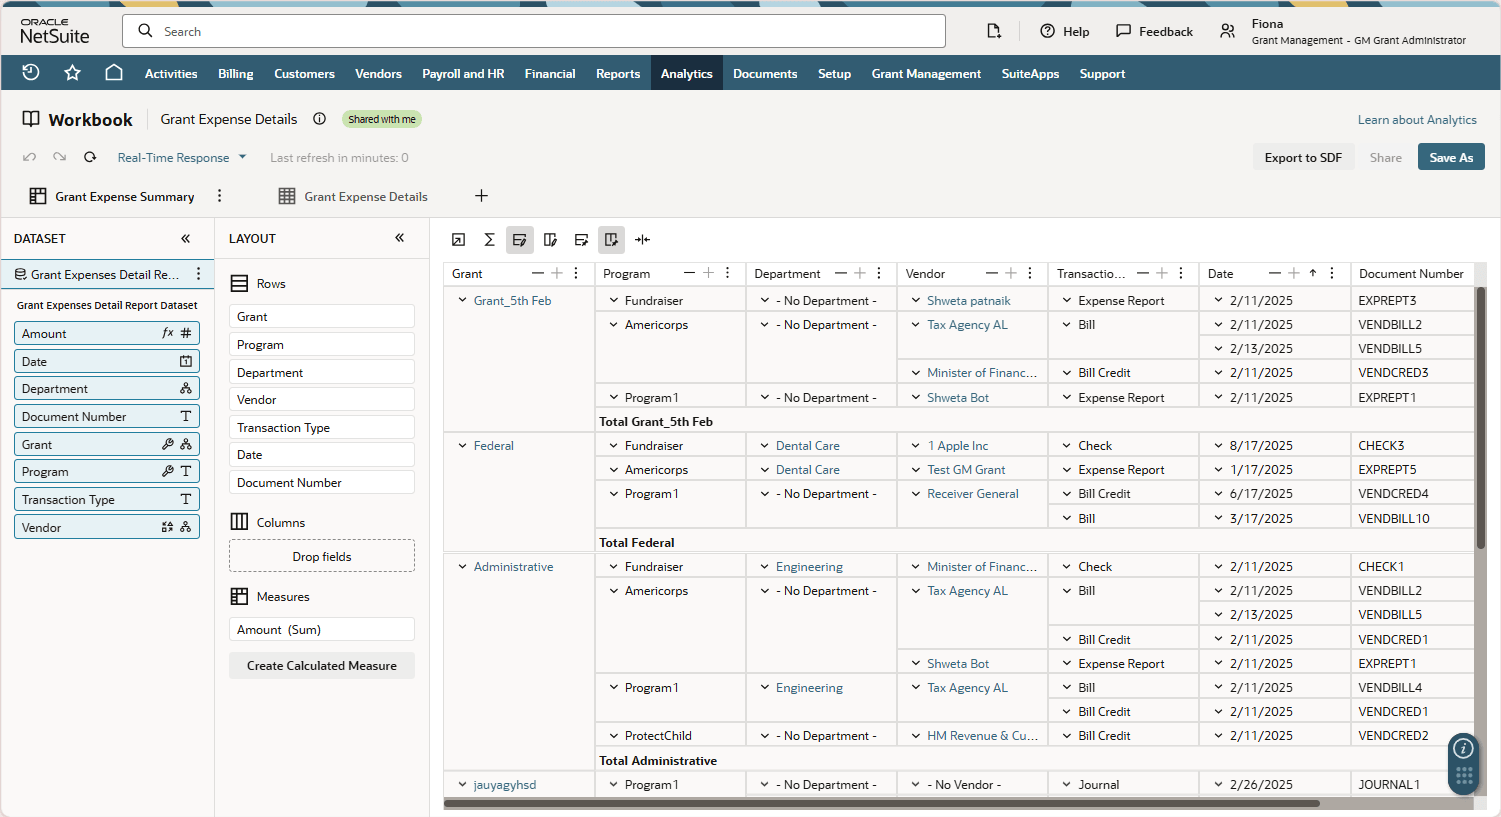
Task: Expand the Federal grant row
Action: (x=461, y=445)
